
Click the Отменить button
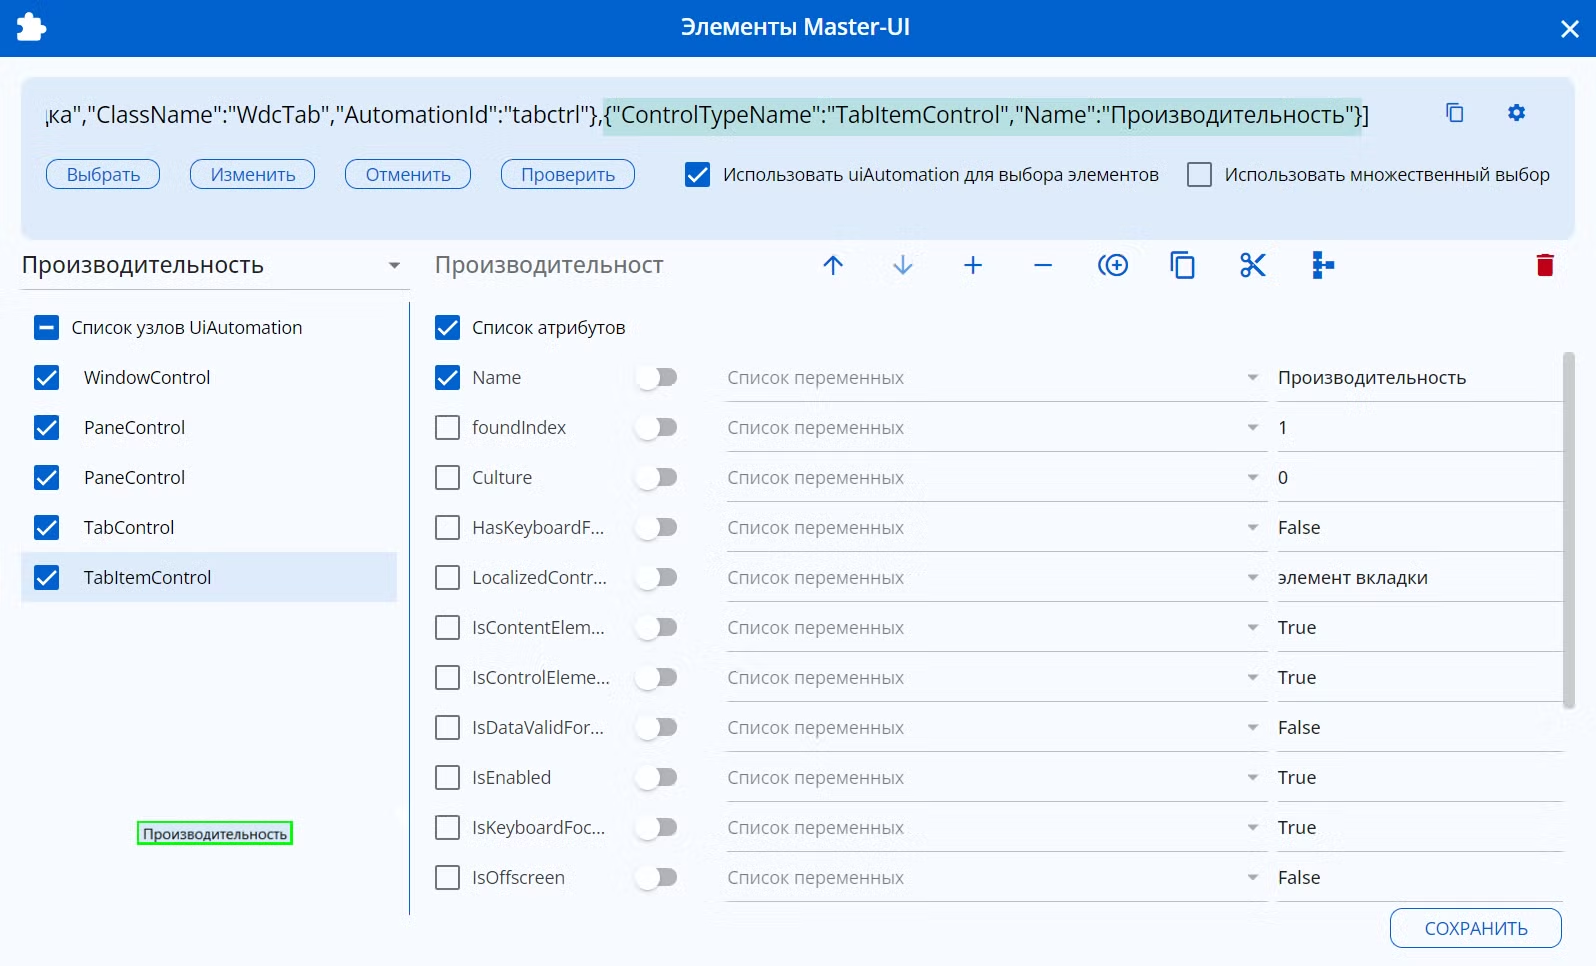pyautogui.click(x=408, y=174)
